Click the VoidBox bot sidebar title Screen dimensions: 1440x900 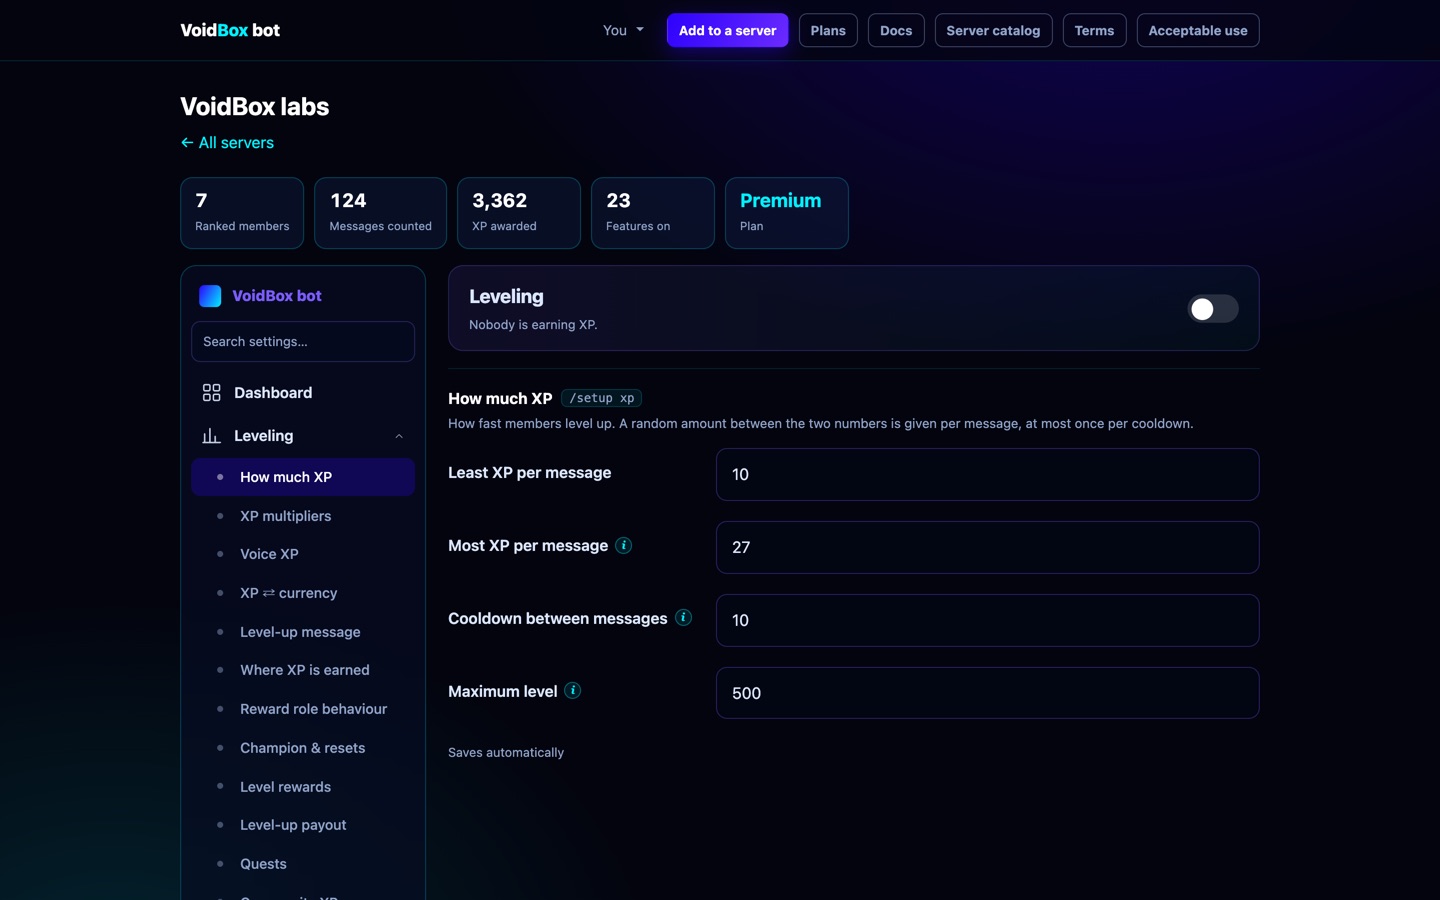click(277, 296)
